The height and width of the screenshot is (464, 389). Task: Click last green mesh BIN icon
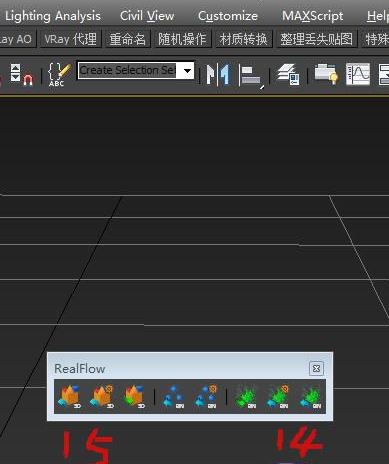(311, 397)
